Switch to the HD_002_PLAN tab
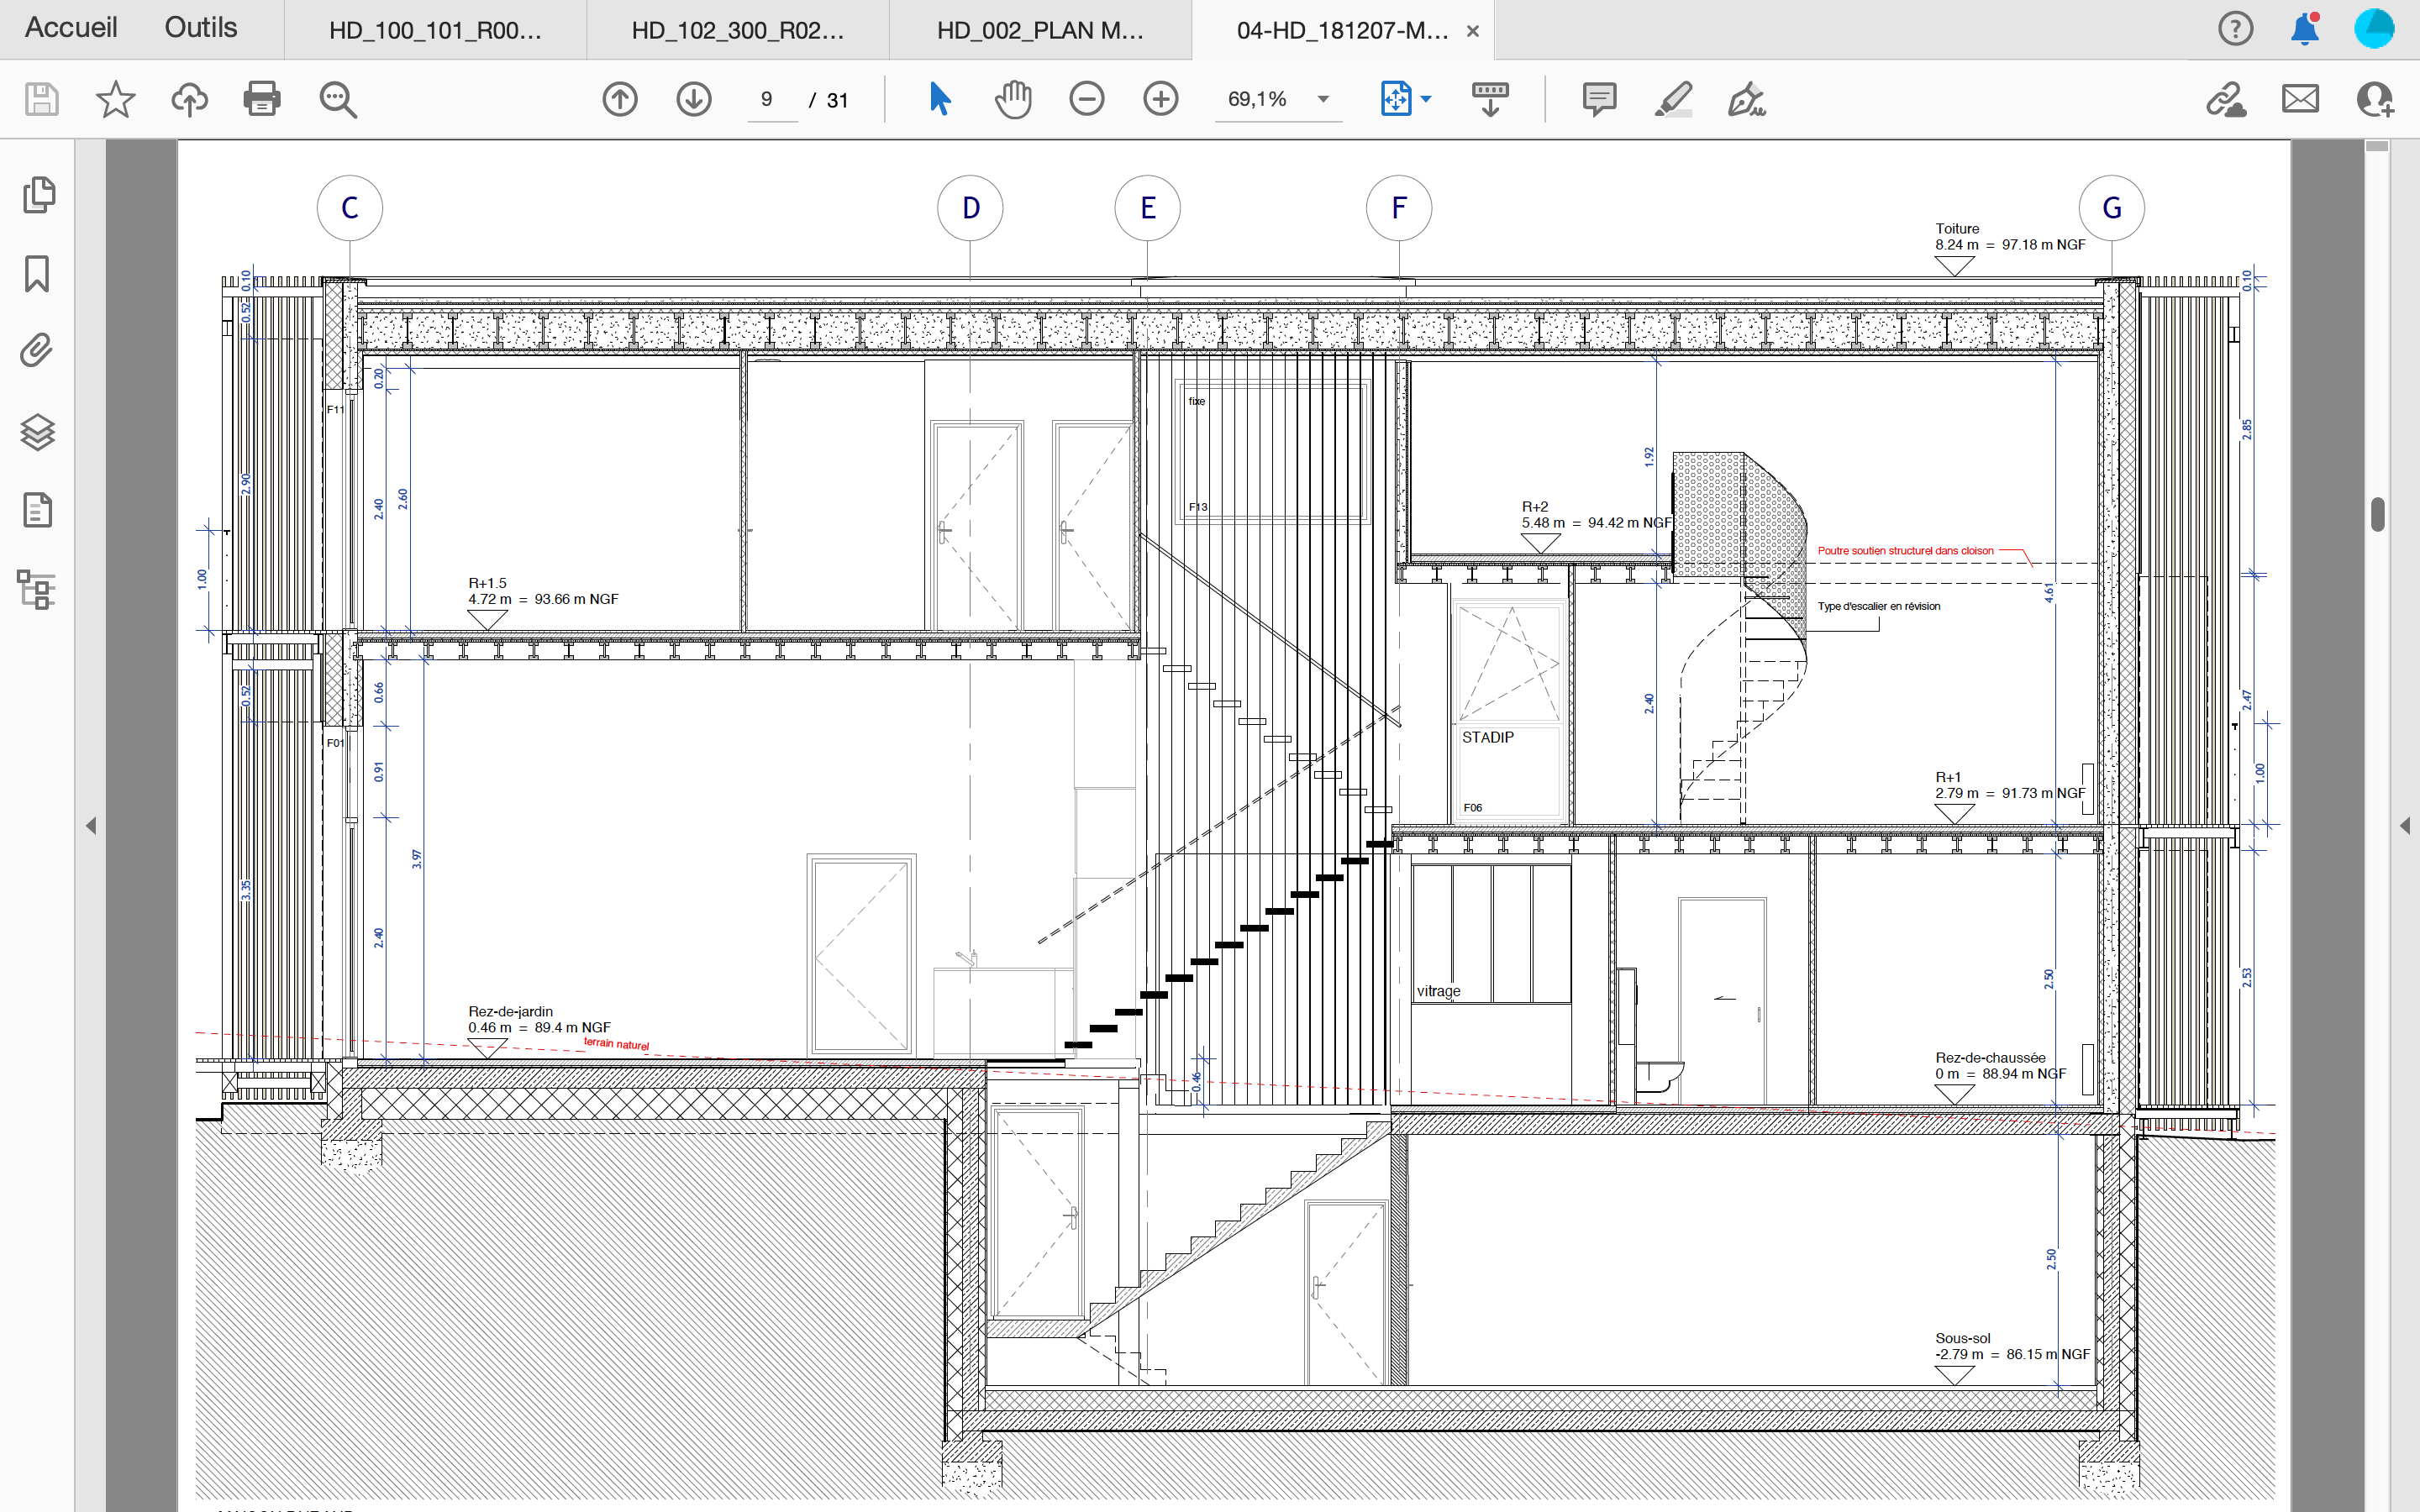Screen dimensions: 2420x1512 [1039, 30]
